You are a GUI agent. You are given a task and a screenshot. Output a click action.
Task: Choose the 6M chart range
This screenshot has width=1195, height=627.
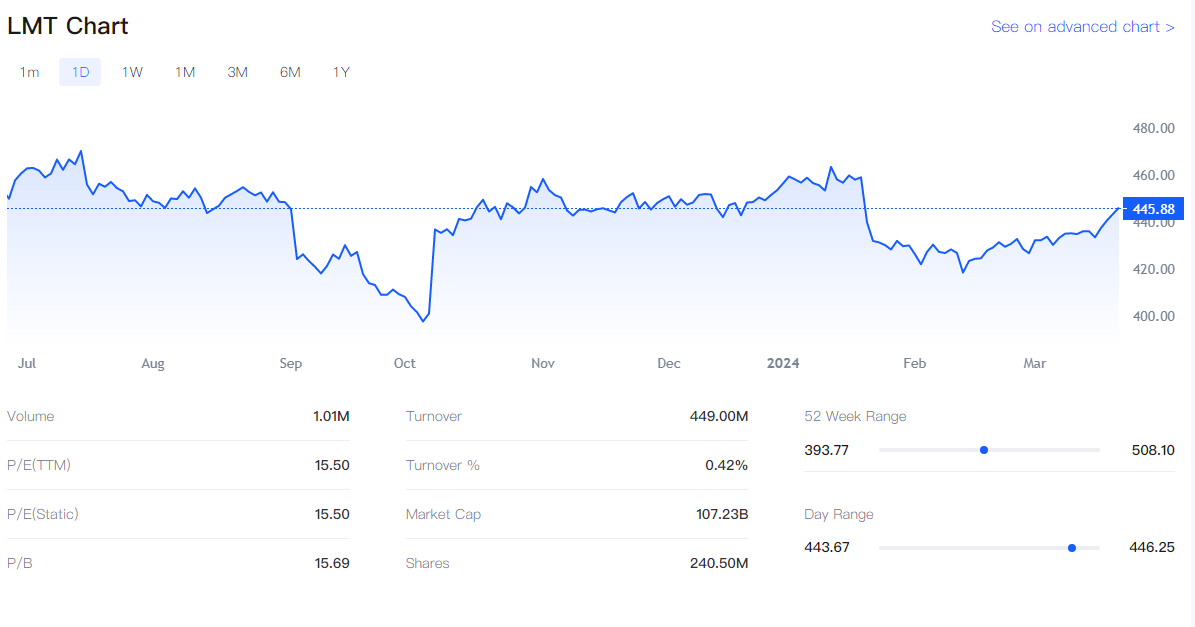290,72
